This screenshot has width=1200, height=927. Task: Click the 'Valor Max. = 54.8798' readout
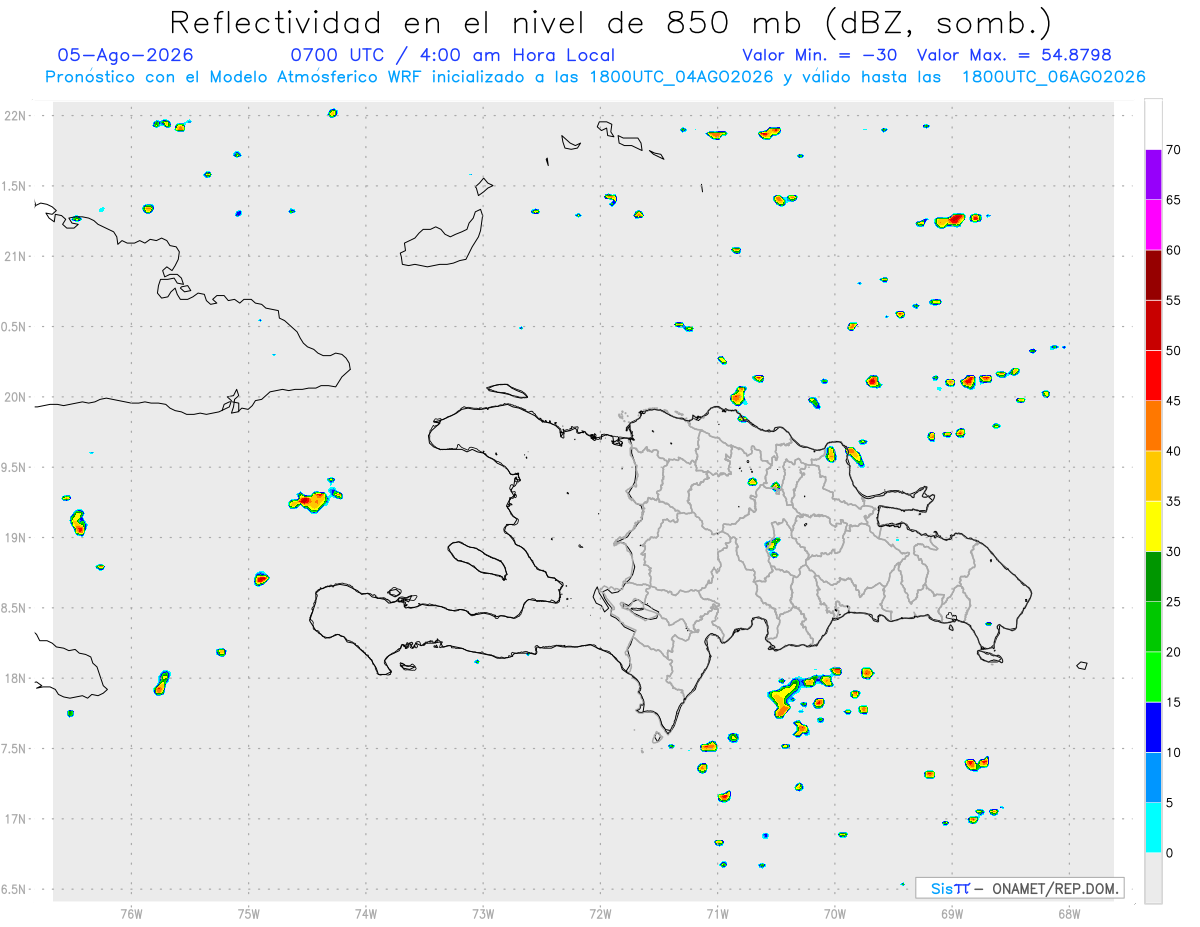[x=1014, y=55]
